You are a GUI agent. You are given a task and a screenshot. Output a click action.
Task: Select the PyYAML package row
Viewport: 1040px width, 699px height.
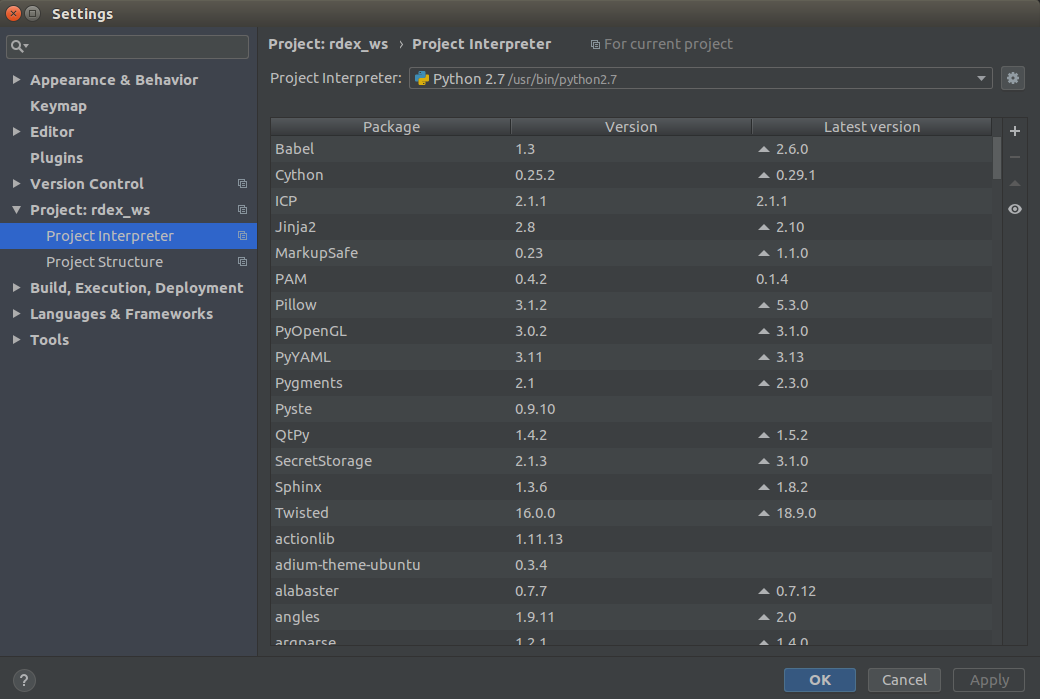[631, 357]
